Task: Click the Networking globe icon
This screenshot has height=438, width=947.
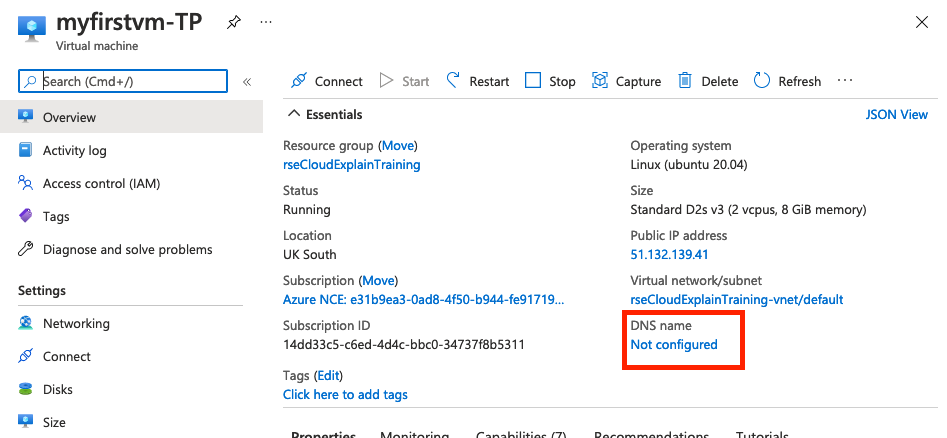Action: pyautogui.click(x=25, y=323)
